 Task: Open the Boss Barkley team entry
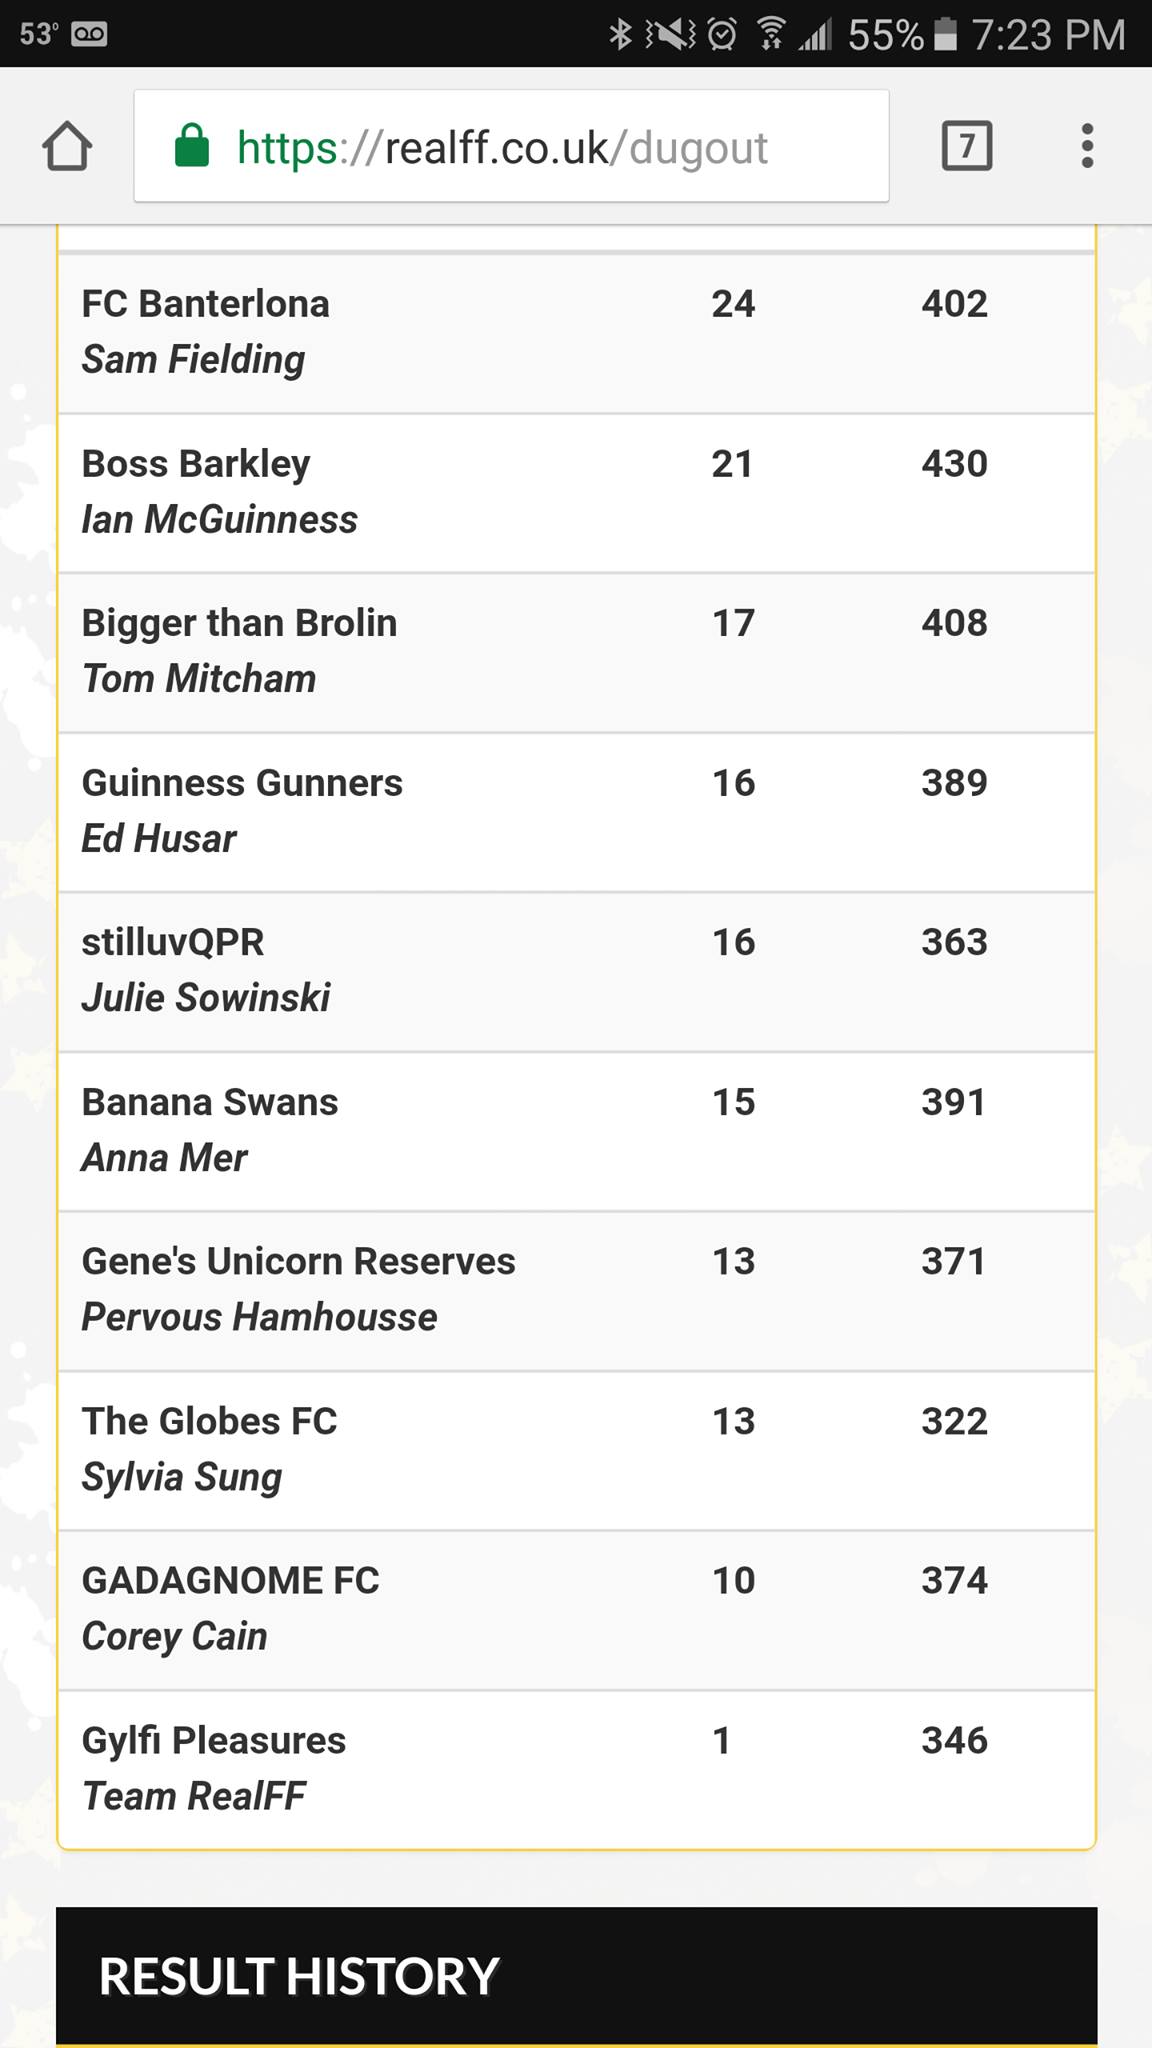577,493
